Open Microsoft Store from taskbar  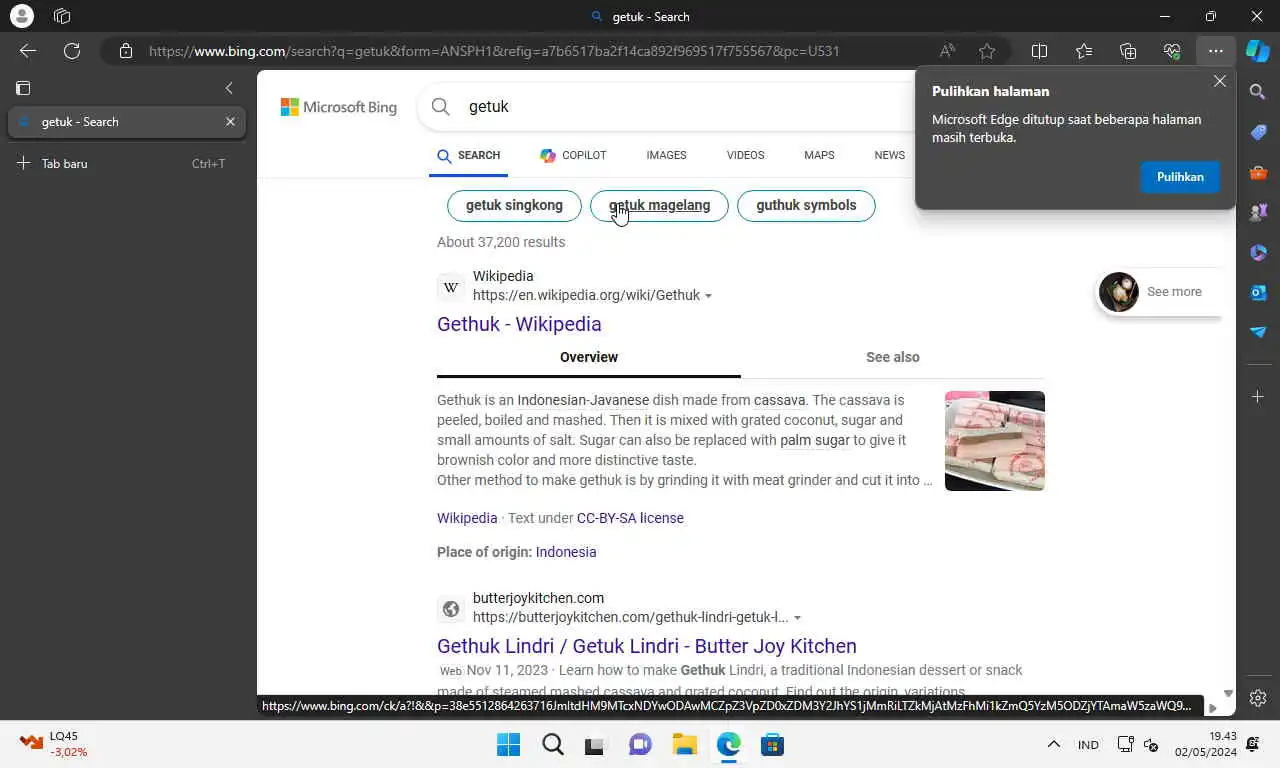point(772,745)
